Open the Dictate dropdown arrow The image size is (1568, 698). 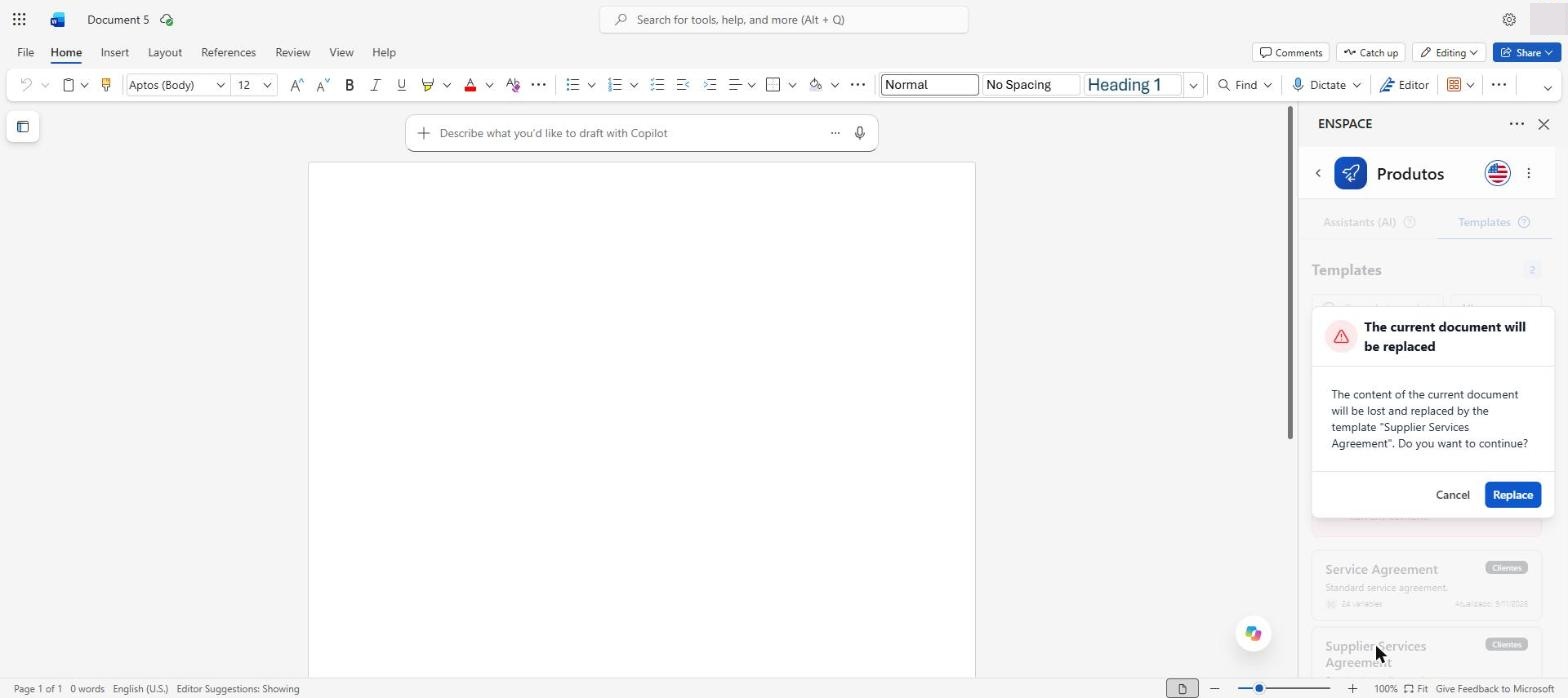[x=1357, y=85]
